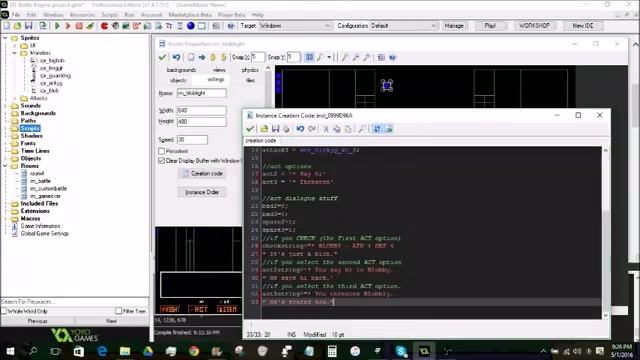The width and height of the screenshot is (640, 360).
Task: Open Google Chrome from taskbar
Action: [x=194, y=351]
